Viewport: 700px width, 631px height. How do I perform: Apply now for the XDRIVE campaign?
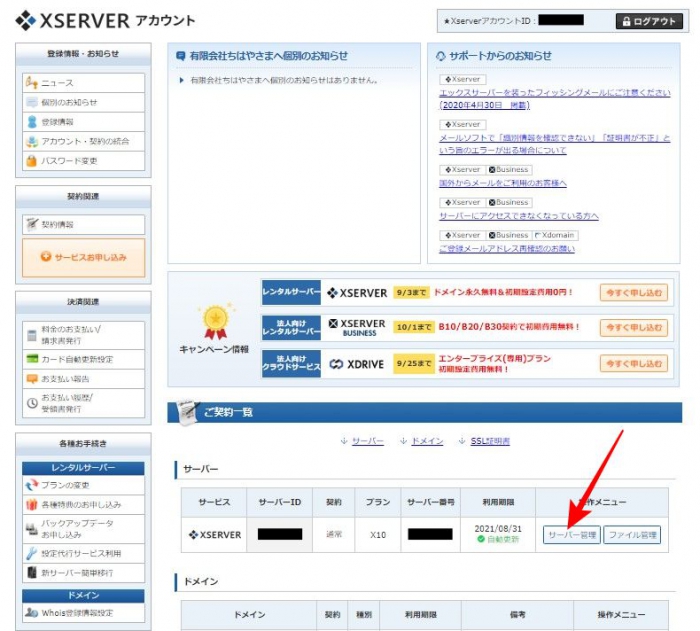(x=634, y=364)
